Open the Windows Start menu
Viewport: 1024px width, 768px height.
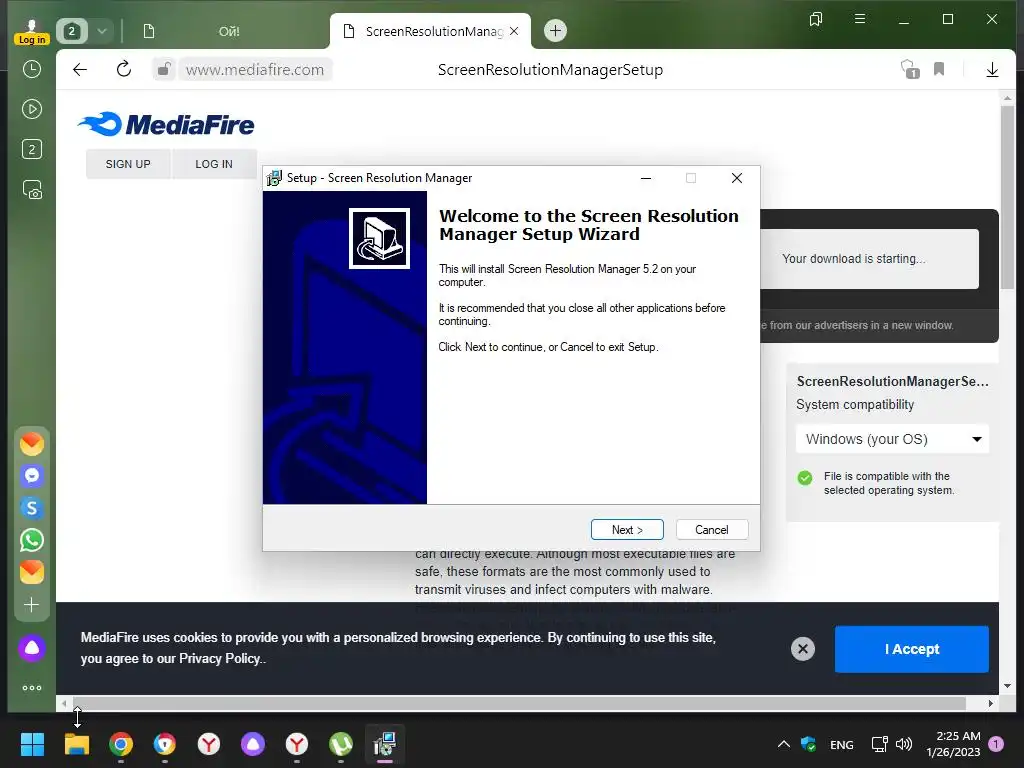32,744
